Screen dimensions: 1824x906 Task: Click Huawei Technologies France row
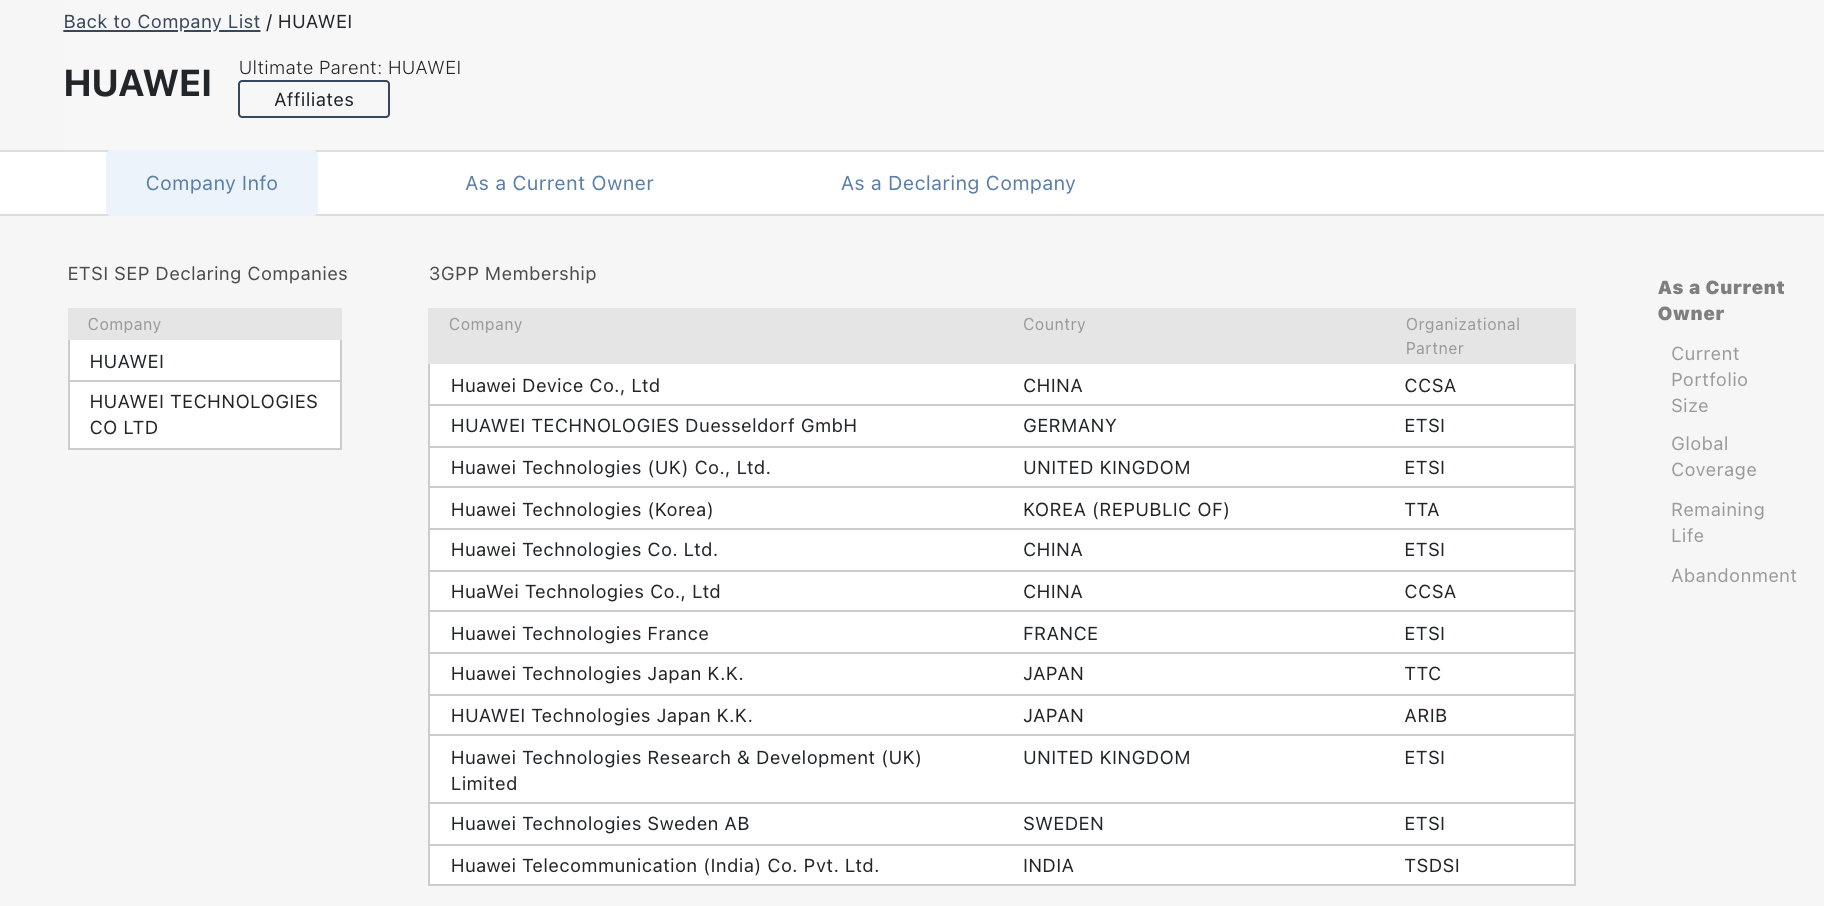(1001, 633)
